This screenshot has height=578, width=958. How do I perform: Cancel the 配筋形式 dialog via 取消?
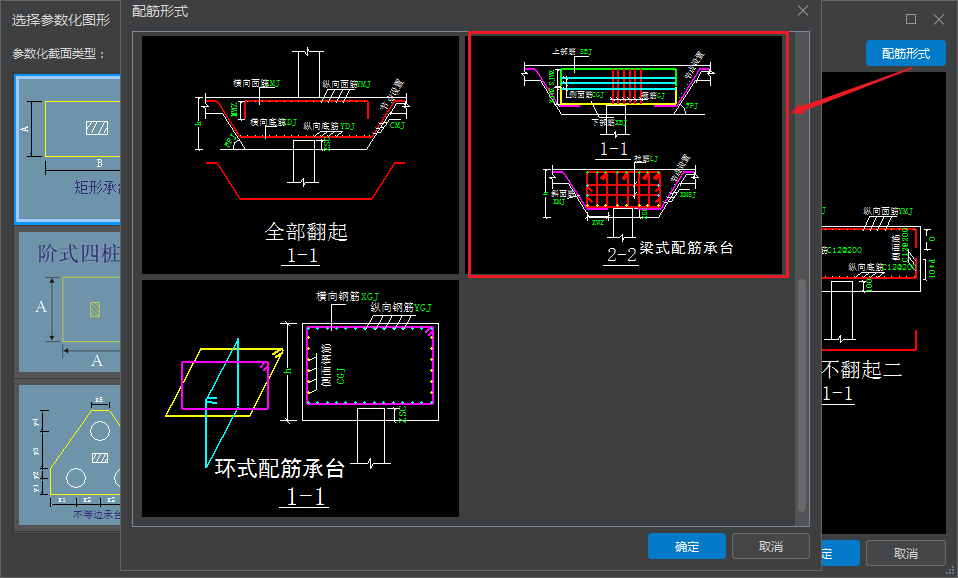click(x=771, y=546)
